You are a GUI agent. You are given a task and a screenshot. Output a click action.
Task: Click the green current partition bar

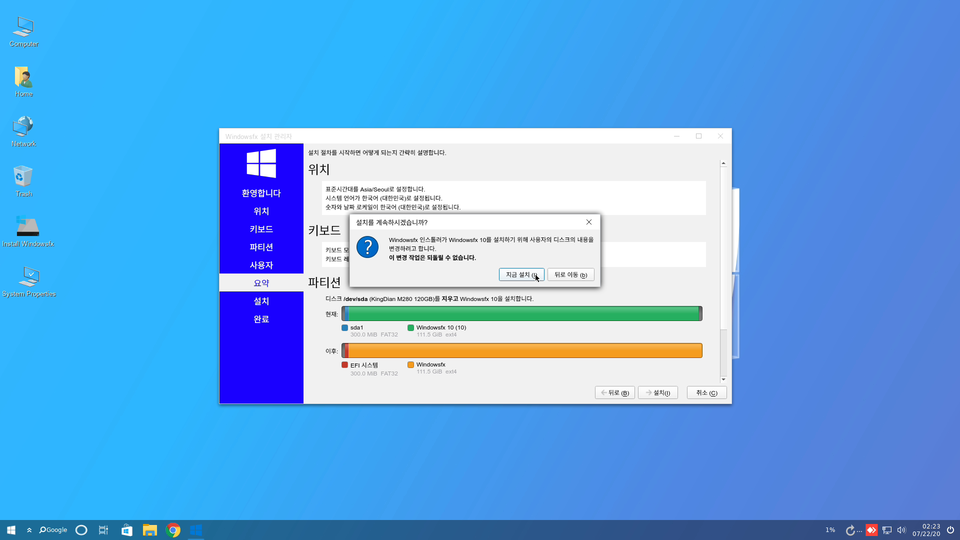(x=522, y=313)
